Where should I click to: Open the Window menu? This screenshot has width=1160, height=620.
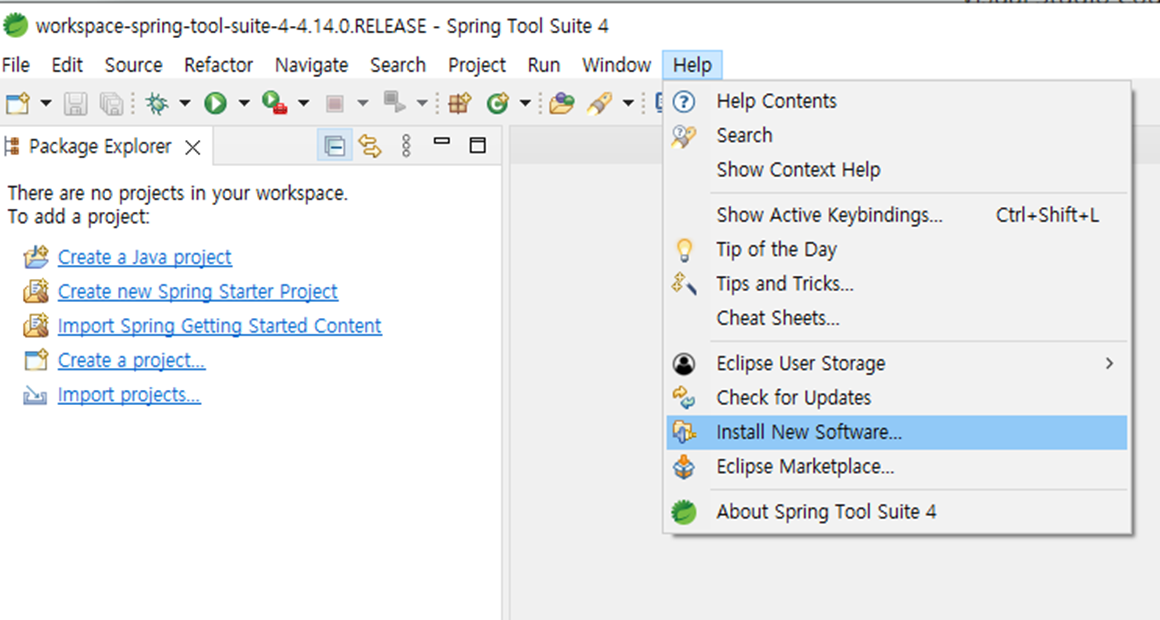coord(616,65)
